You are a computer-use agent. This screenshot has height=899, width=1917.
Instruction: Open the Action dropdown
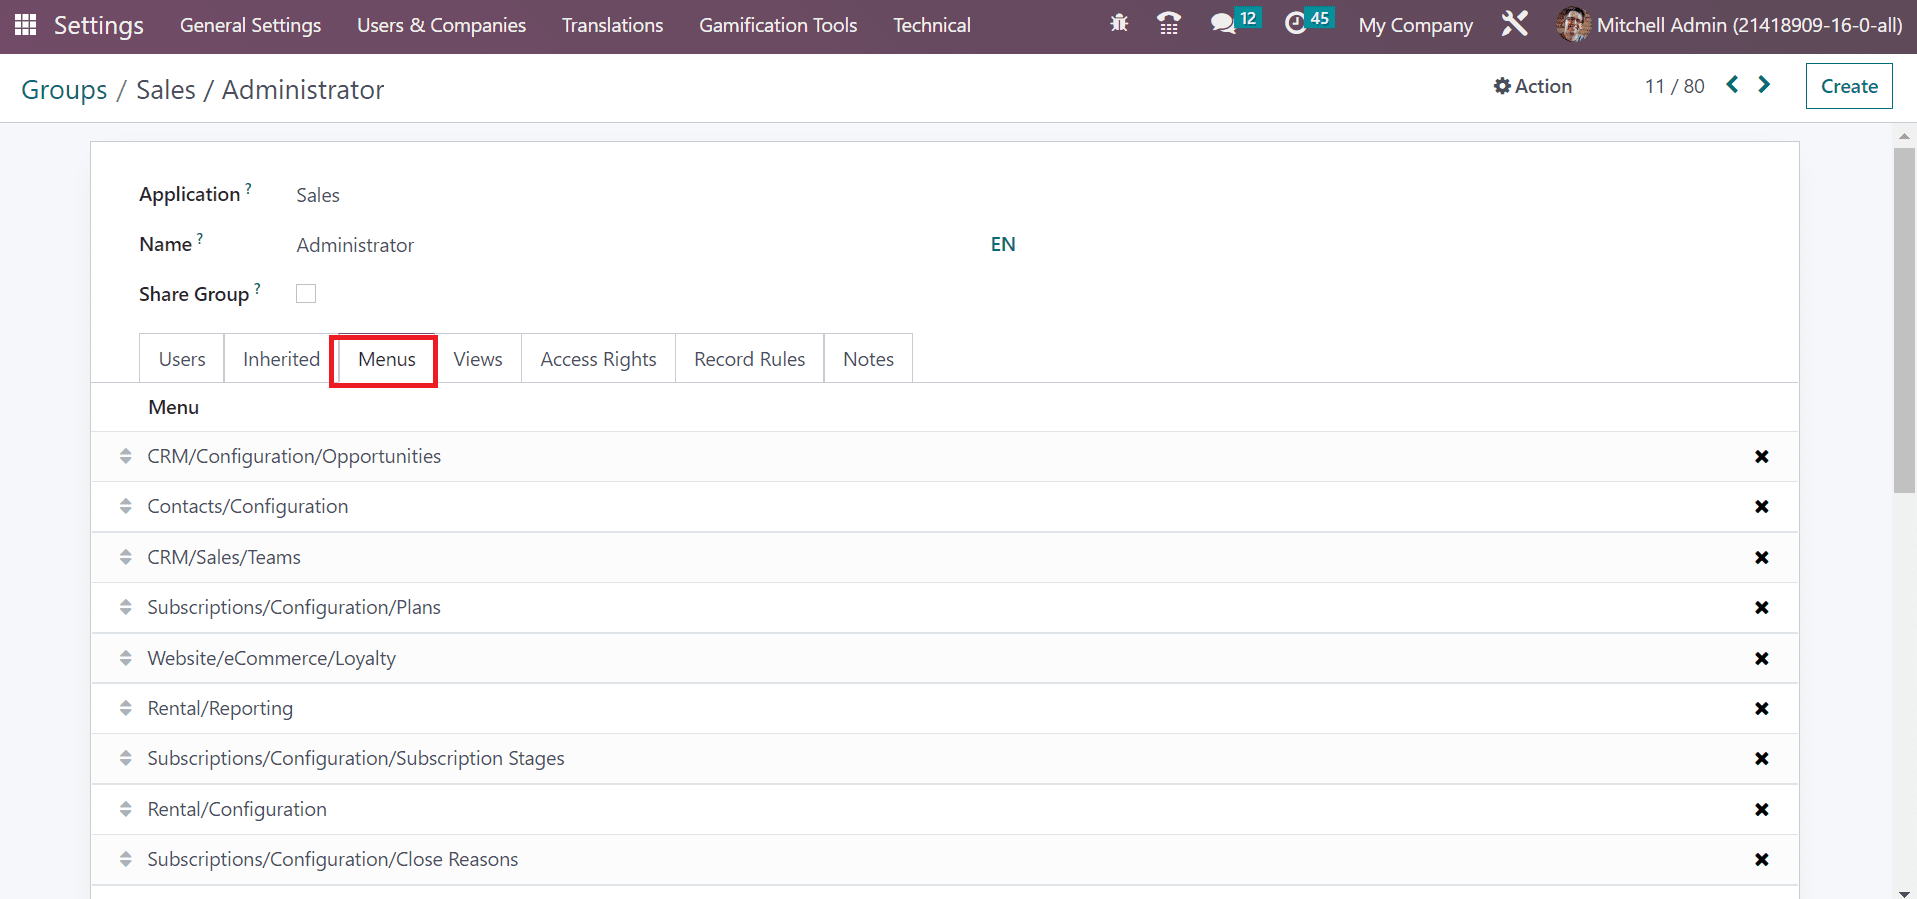point(1532,86)
